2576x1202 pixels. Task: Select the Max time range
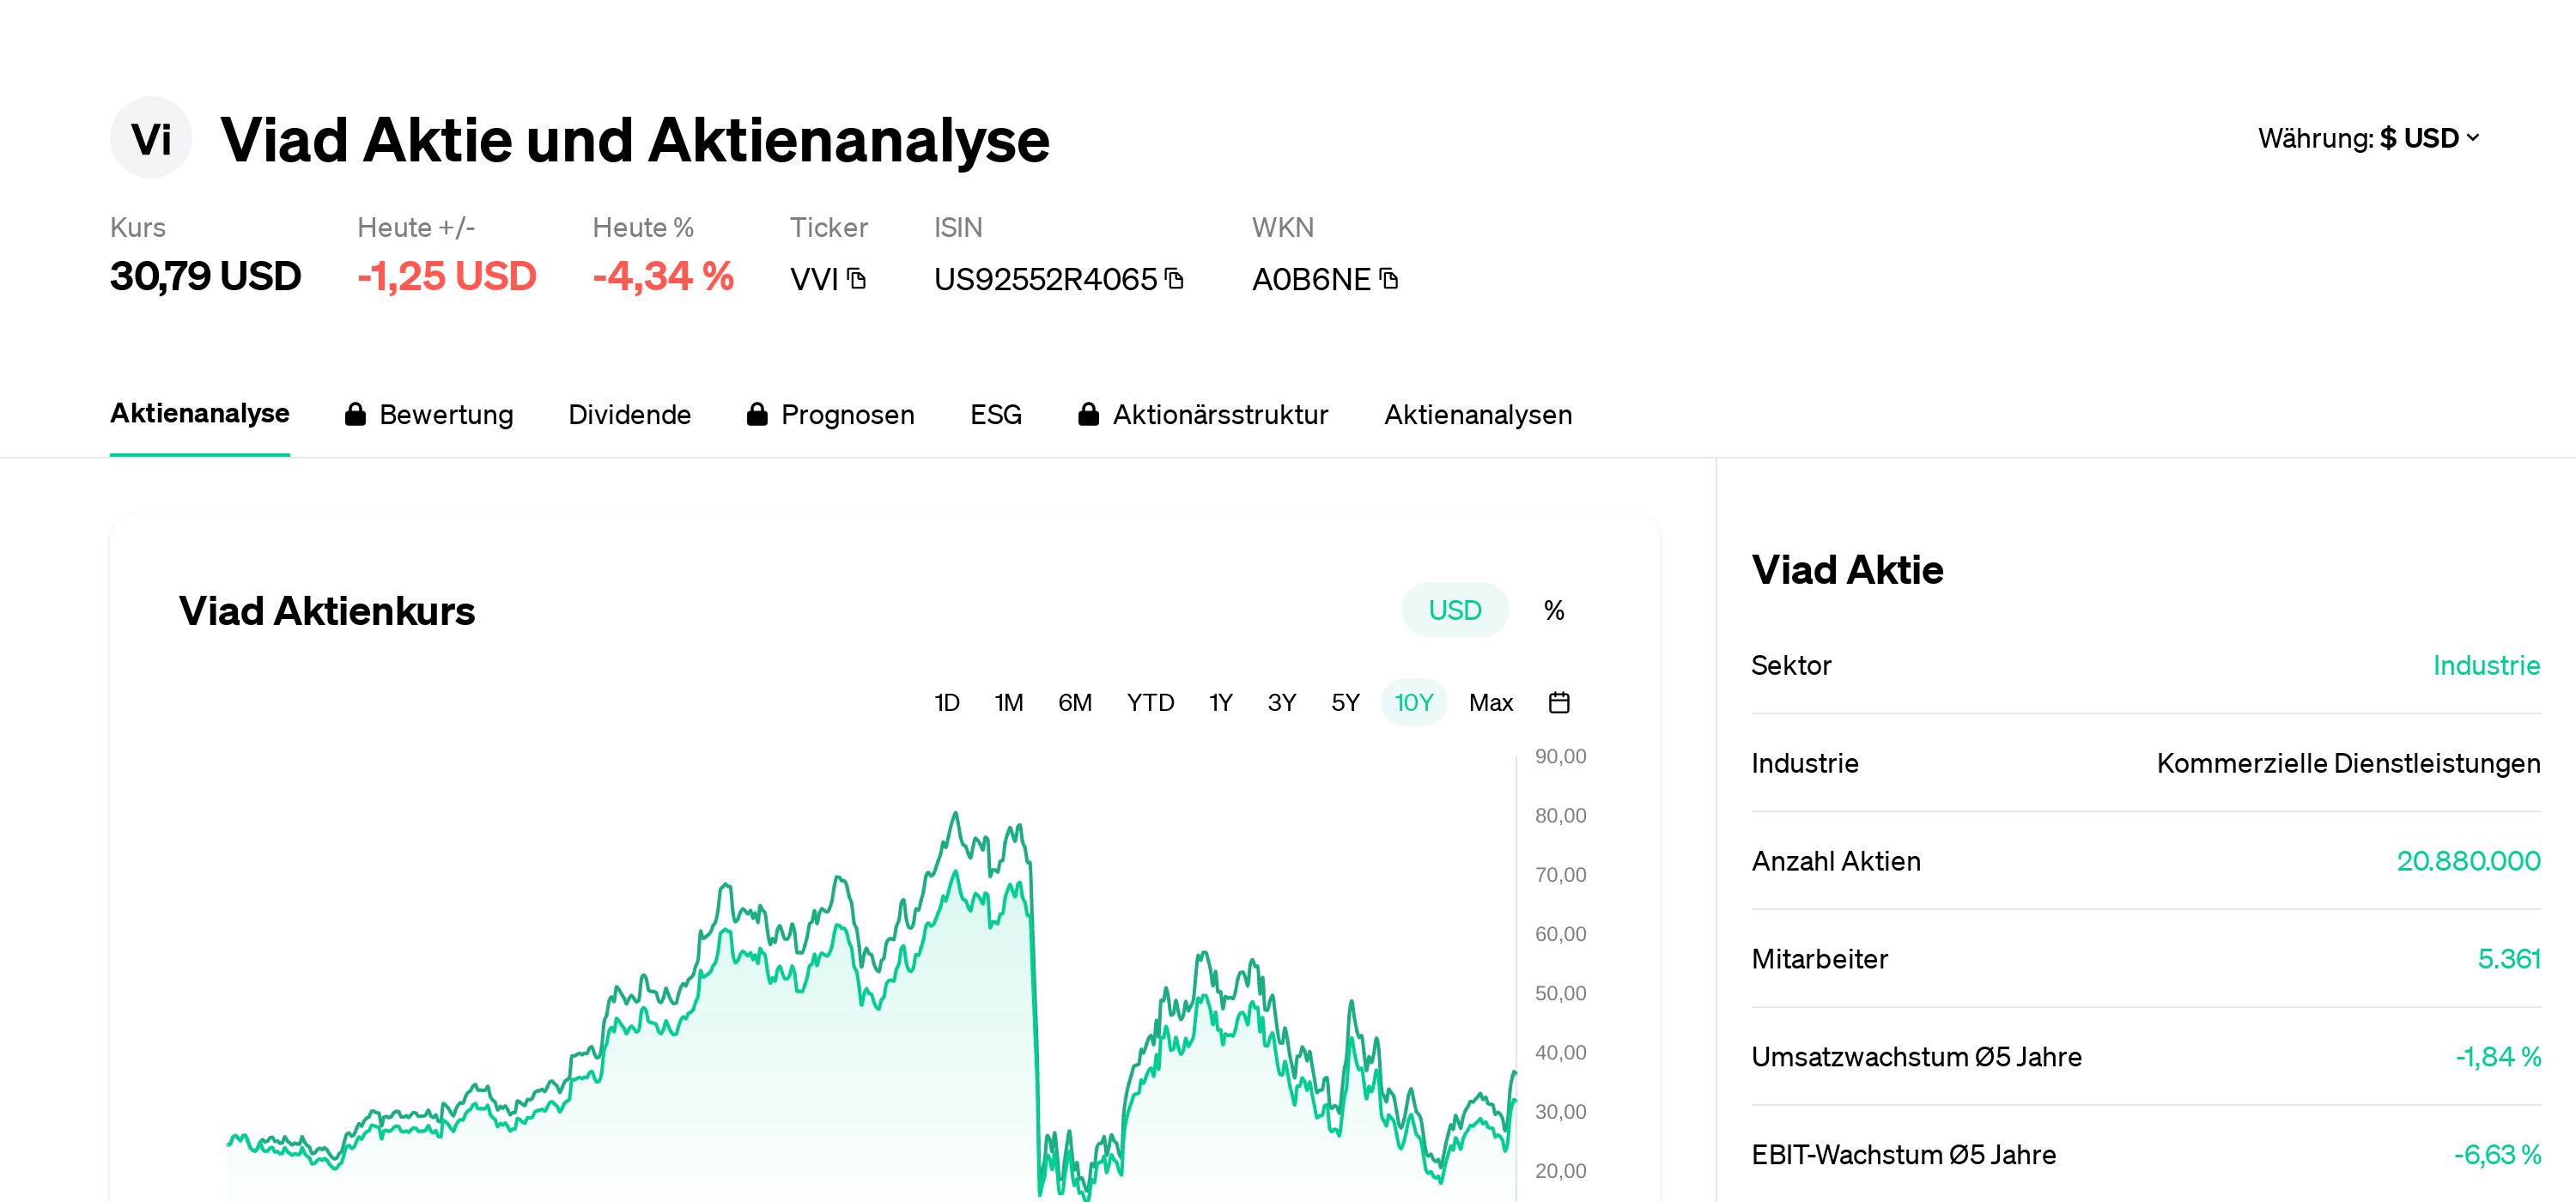point(1491,702)
